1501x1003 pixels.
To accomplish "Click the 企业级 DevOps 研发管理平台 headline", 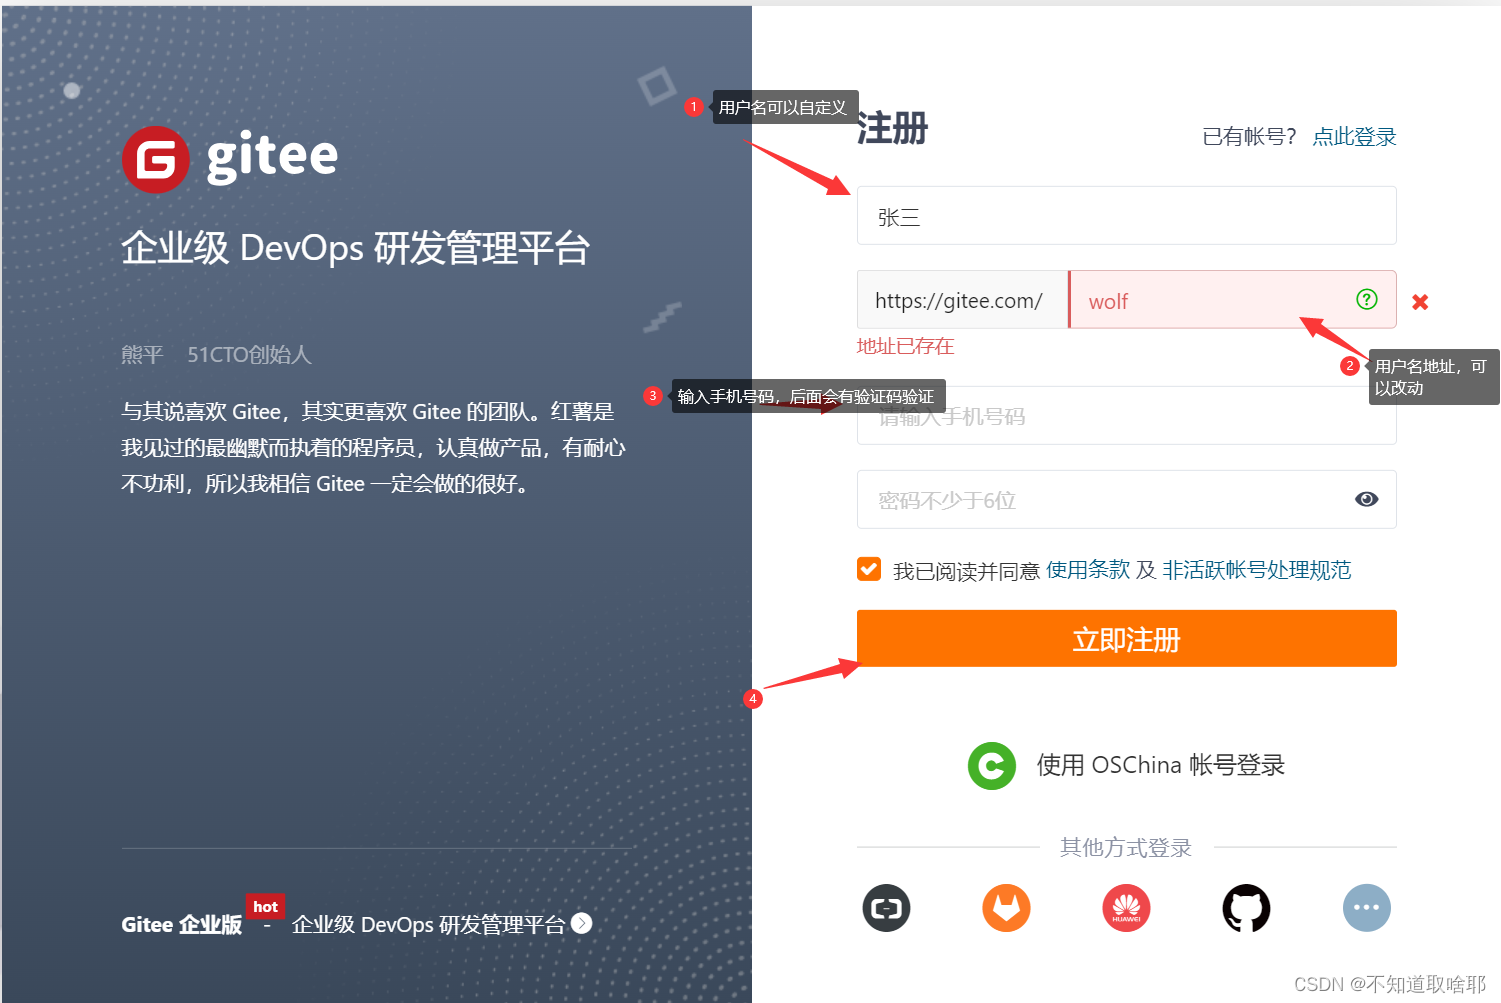I will (356, 248).
